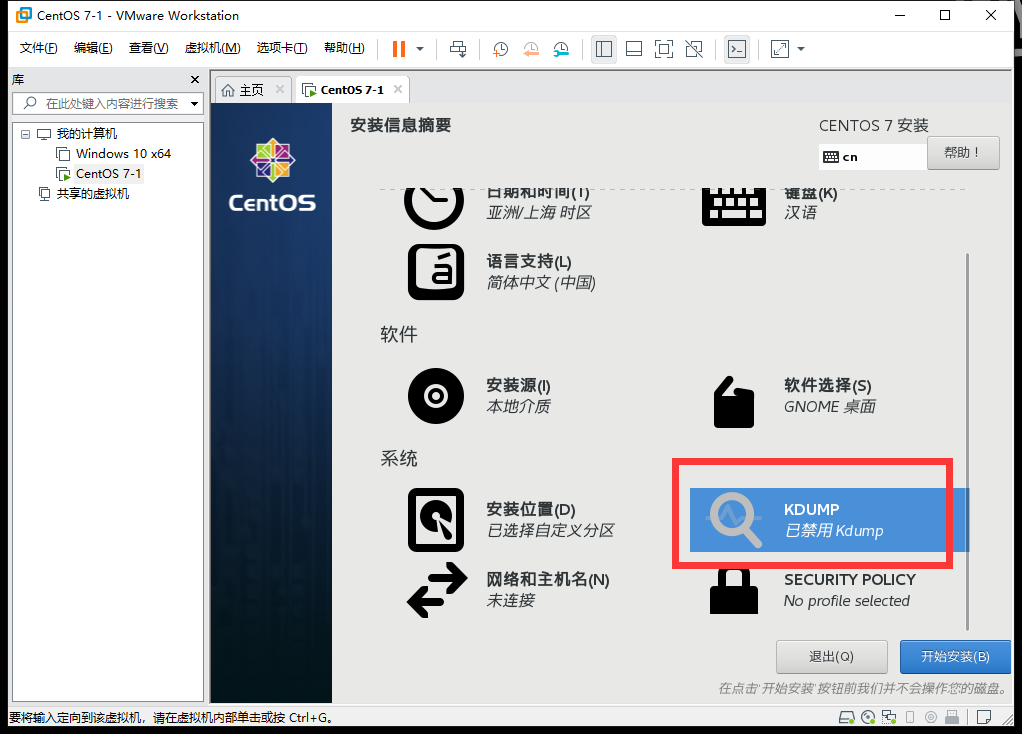Open the 选项卡(T) menu
Screen dimensions: 1022x734
pyautogui.click(x=282, y=48)
